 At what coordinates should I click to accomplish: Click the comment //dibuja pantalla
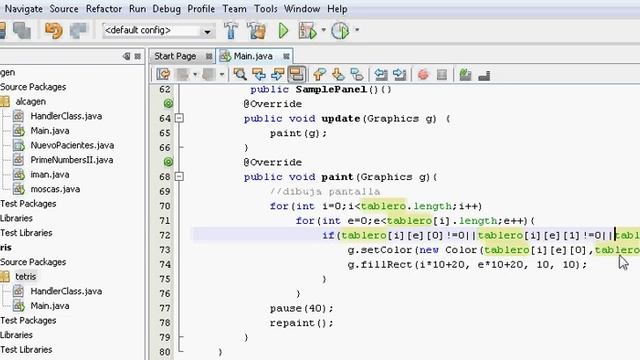coord(325,191)
